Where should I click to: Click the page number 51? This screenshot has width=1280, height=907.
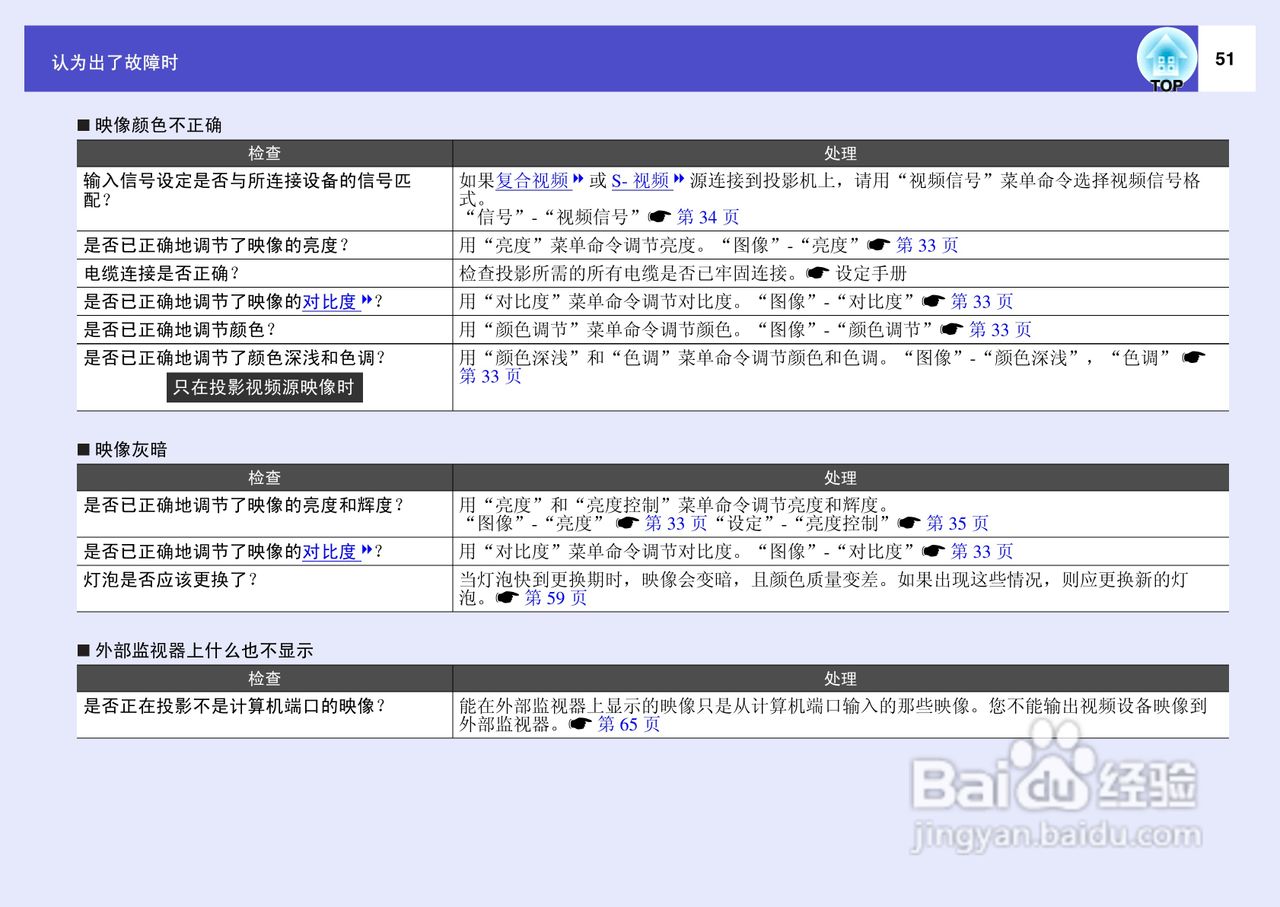pos(1225,59)
